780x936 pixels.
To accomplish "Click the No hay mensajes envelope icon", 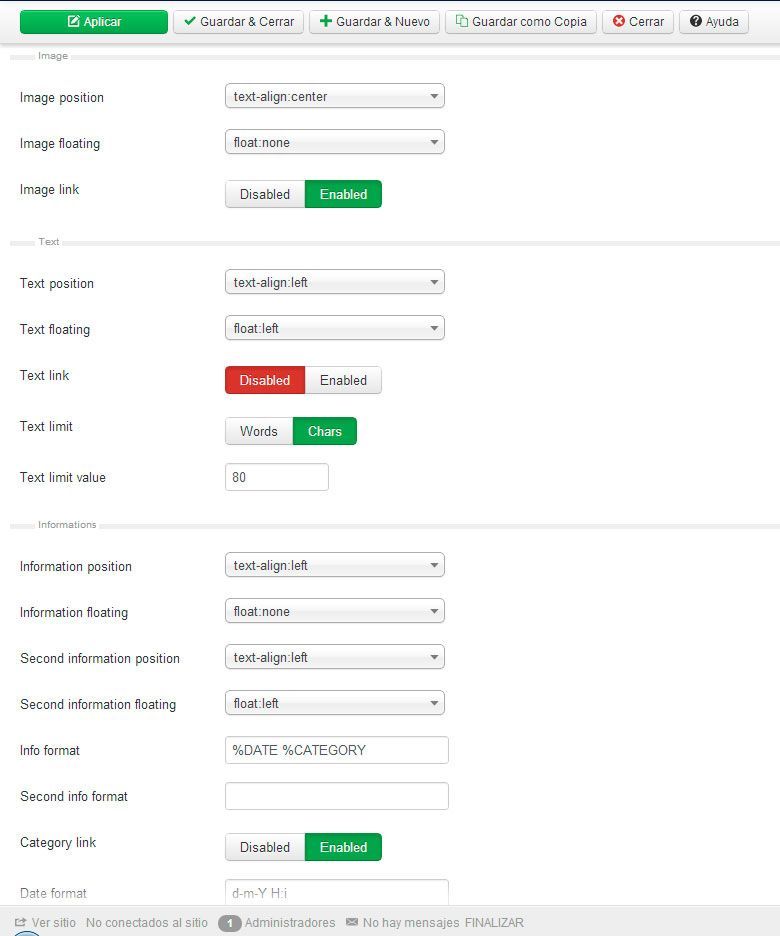I will click(352, 922).
